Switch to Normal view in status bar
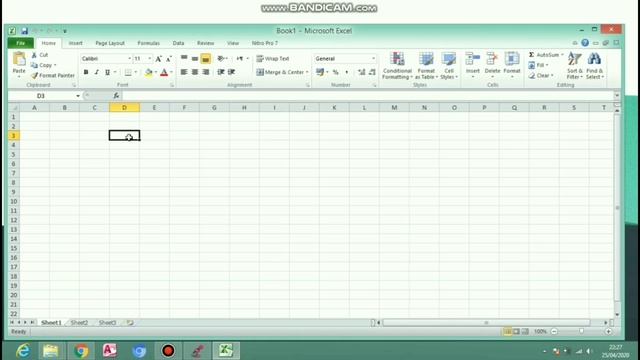This screenshot has height=360, width=640. 507,331
